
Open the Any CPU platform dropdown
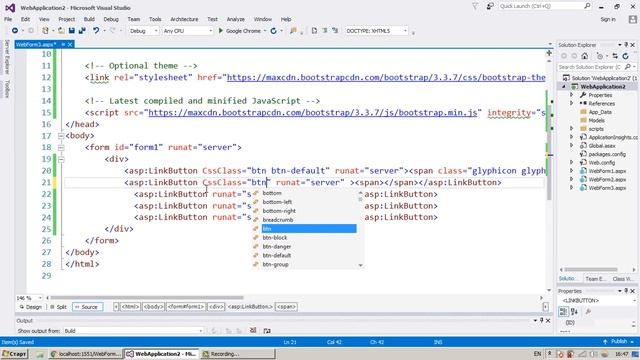(x=188, y=31)
